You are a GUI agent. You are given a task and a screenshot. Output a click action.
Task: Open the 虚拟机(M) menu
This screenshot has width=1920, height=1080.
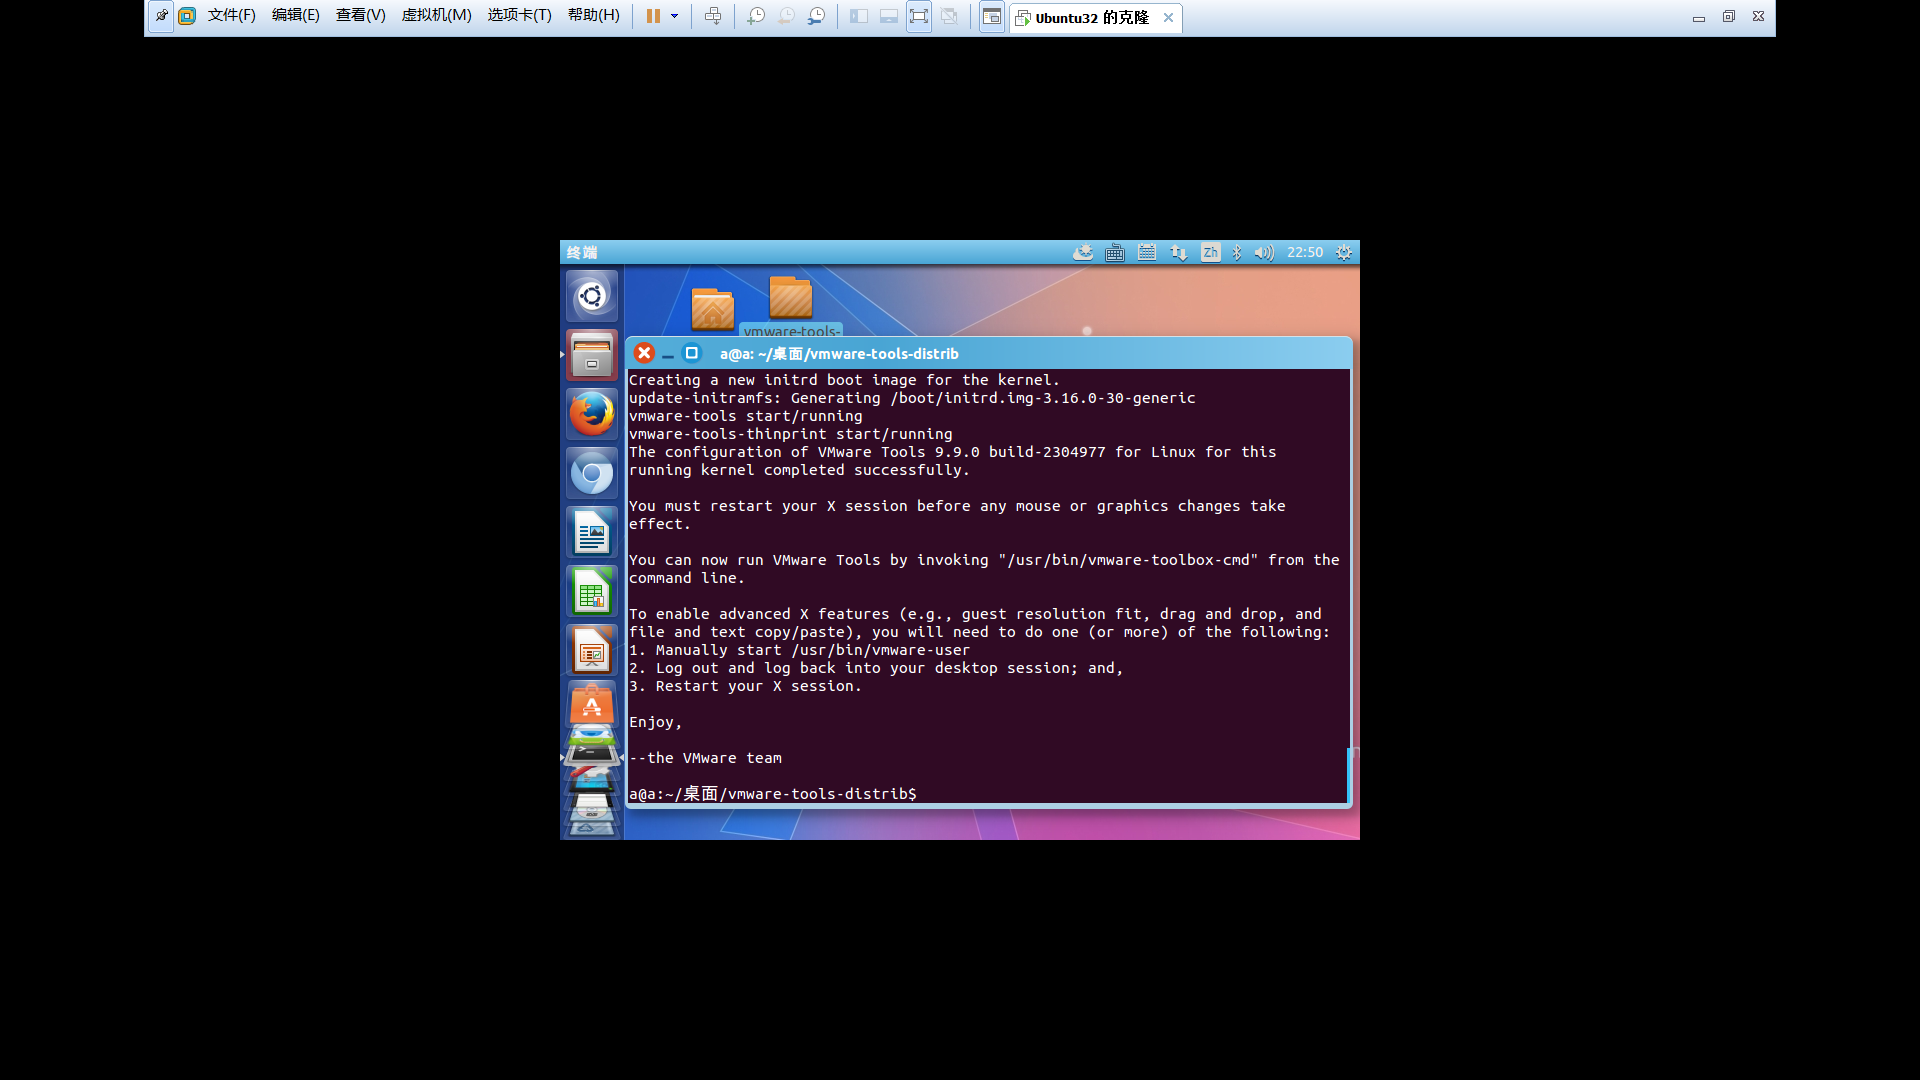pos(436,16)
